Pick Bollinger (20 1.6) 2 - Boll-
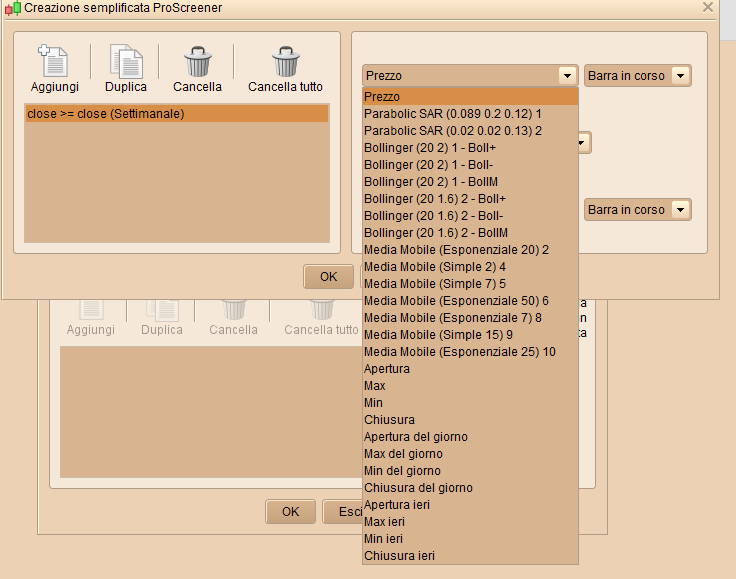This screenshot has height=579, width=736. [470, 216]
